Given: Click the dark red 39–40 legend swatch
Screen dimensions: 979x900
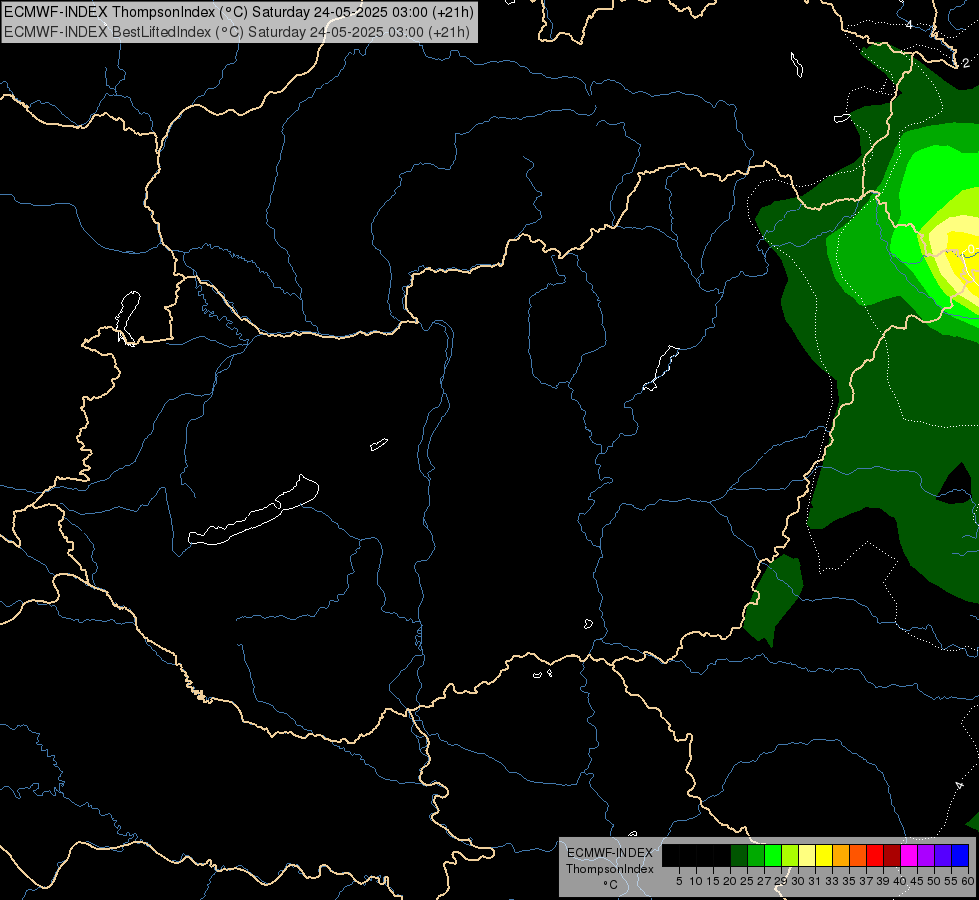Looking at the screenshot, I should click(x=892, y=855).
